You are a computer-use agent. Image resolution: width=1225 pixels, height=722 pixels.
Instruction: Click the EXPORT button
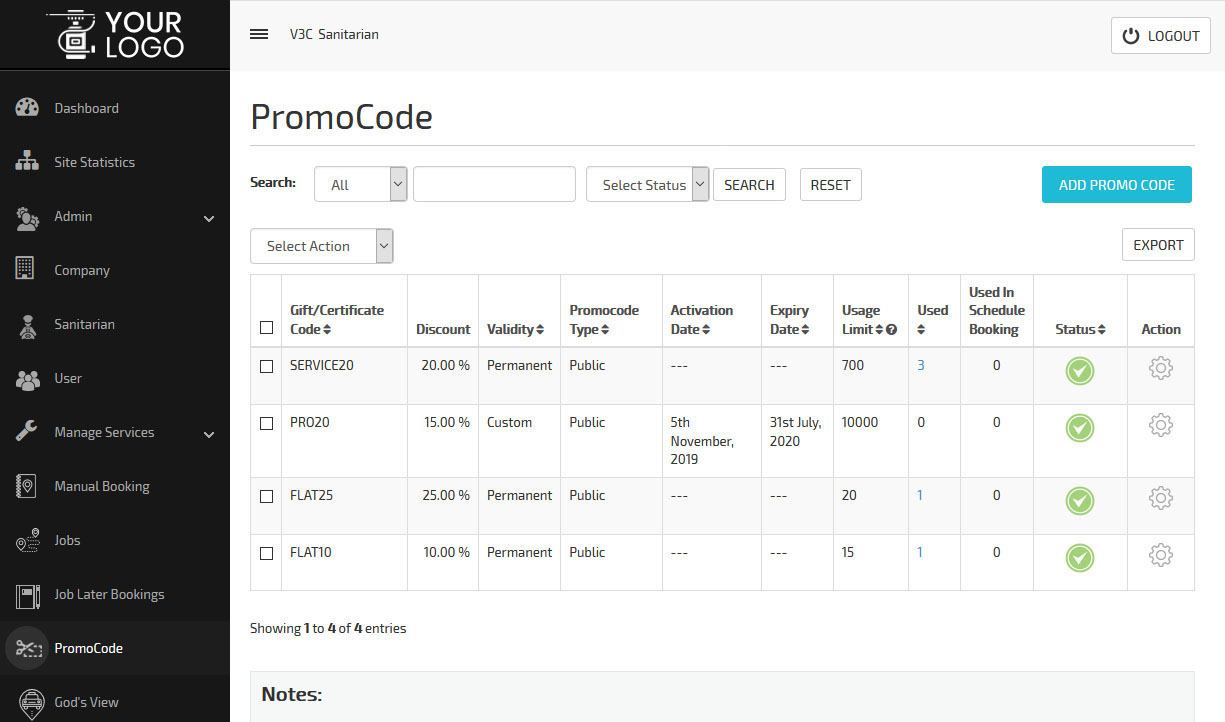pos(1158,245)
